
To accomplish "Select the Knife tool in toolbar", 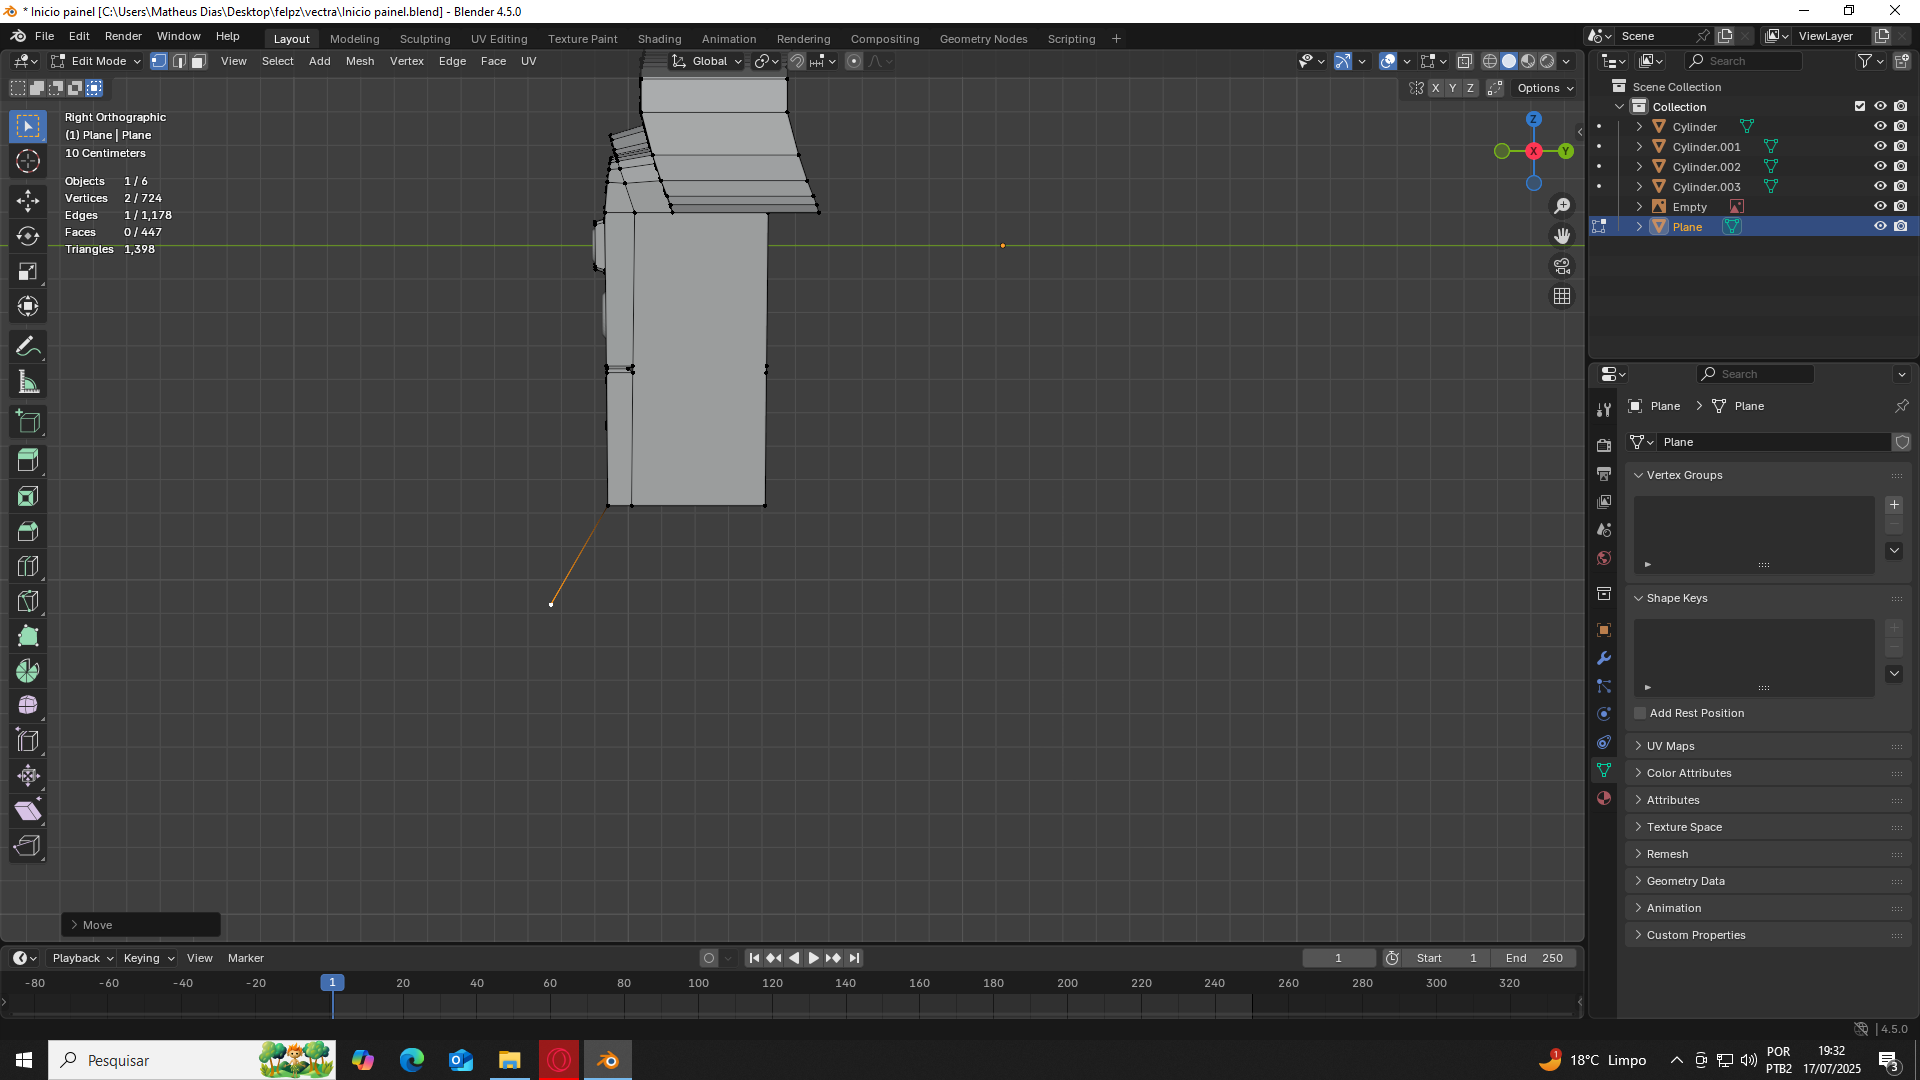I will 28,601.
